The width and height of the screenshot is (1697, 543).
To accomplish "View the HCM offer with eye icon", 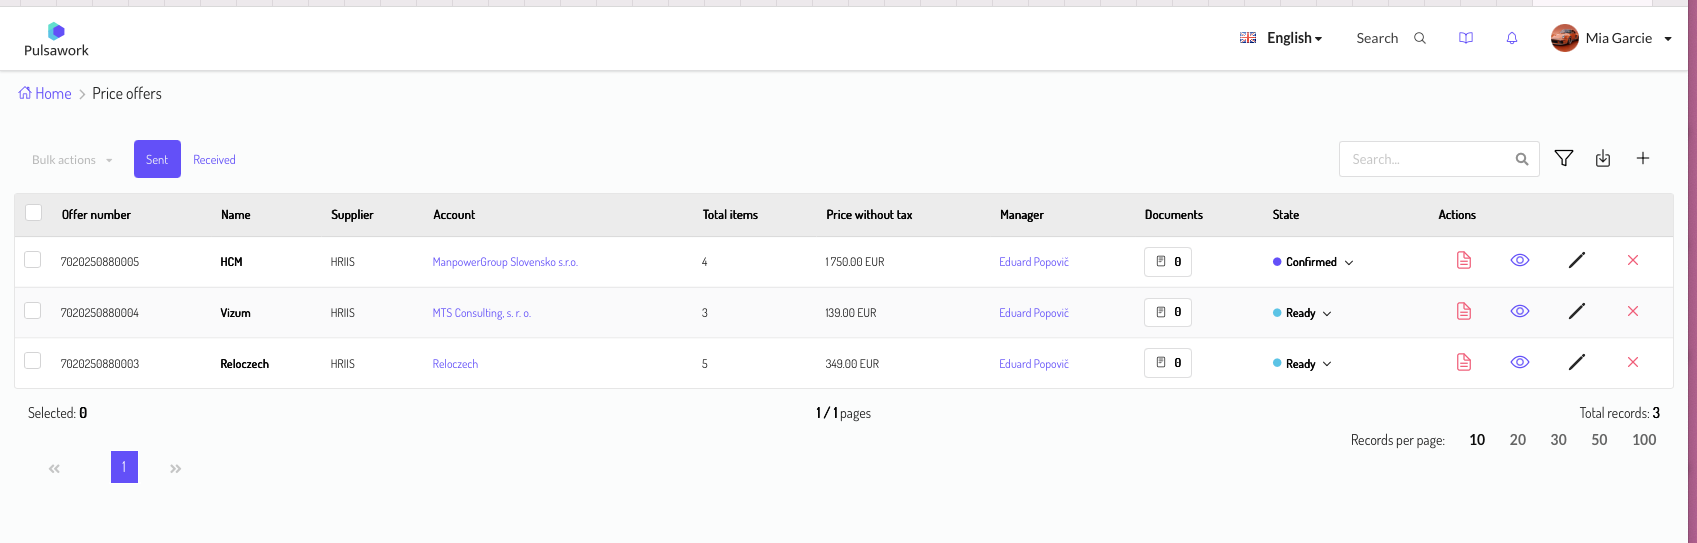I will (x=1520, y=260).
